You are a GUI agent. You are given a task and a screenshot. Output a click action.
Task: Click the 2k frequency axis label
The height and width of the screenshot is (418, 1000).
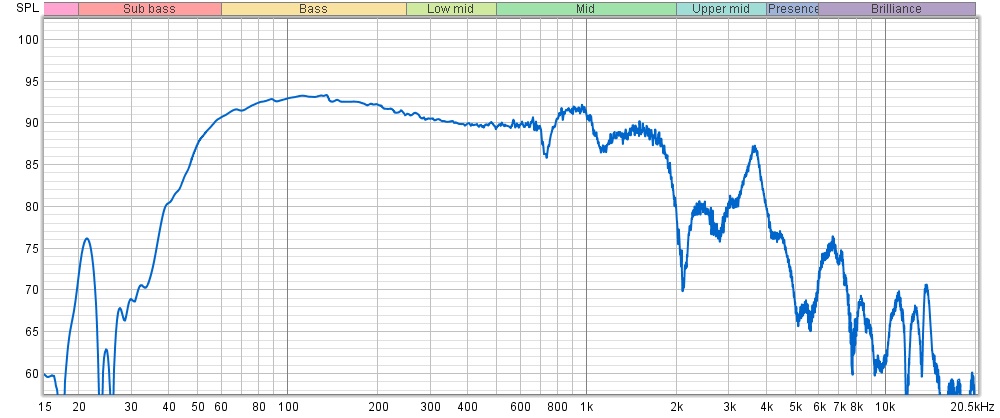pyautogui.click(x=677, y=407)
